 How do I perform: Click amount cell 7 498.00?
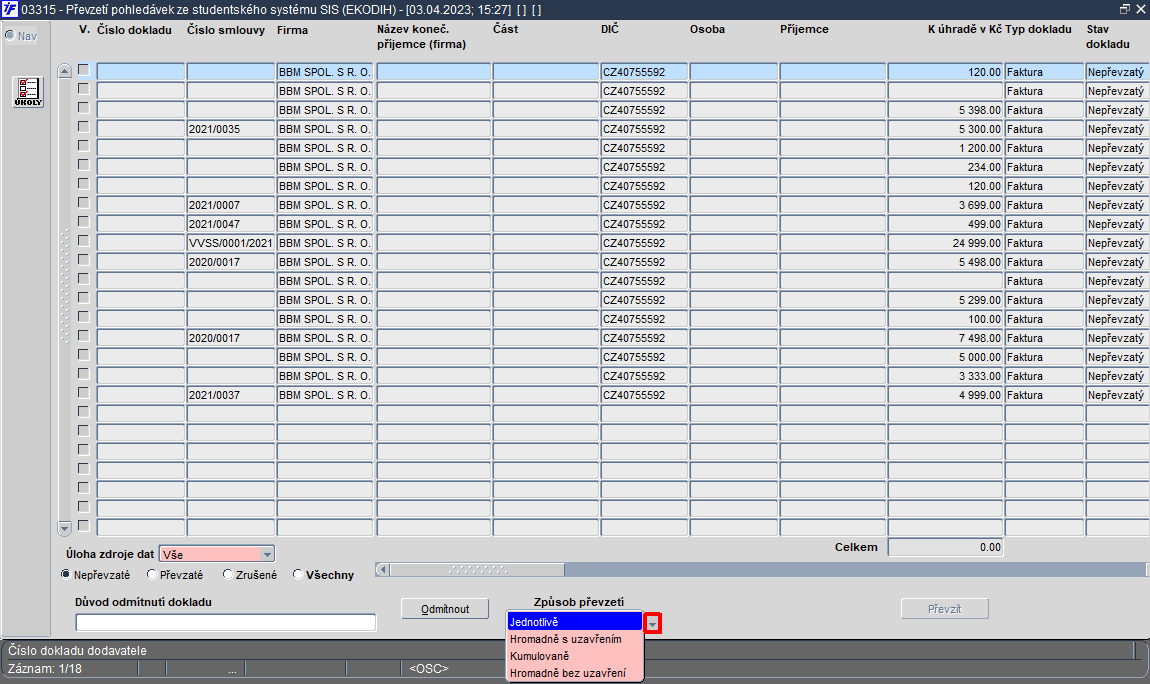(x=945, y=338)
